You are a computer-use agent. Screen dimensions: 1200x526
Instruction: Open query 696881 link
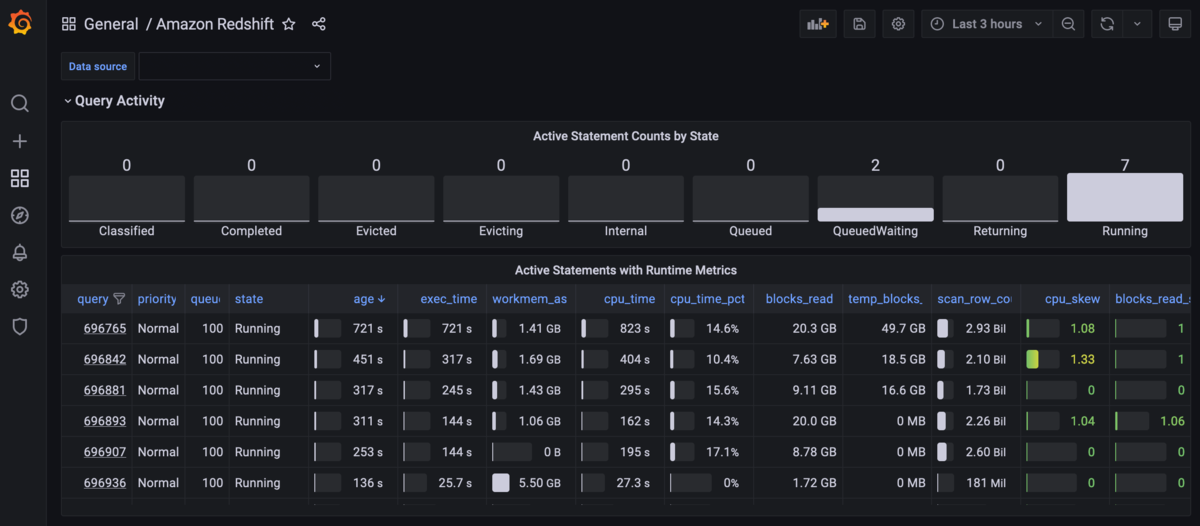click(x=105, y=390)
